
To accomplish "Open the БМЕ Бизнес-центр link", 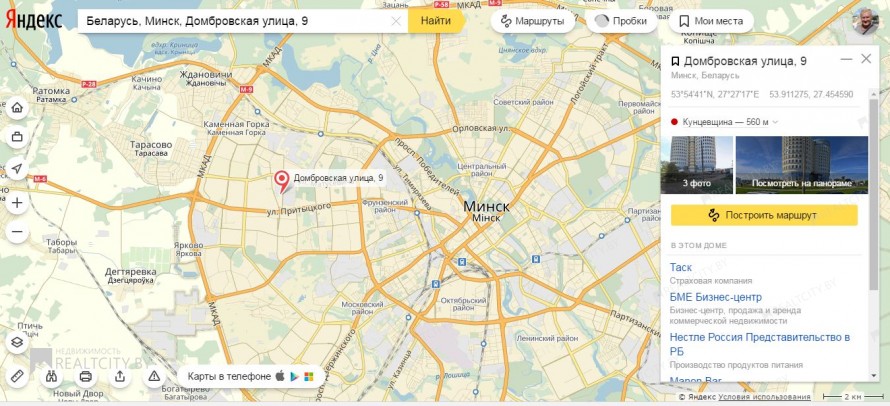I will 716,297.
